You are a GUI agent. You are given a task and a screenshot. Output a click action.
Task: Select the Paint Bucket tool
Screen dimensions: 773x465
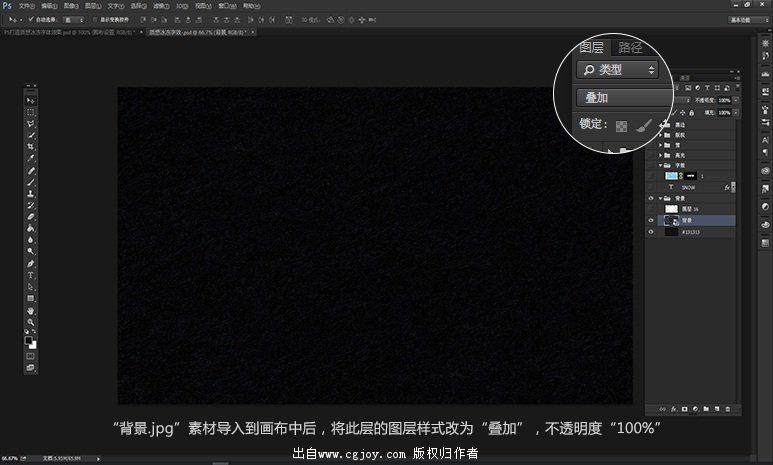click(31, 228)
